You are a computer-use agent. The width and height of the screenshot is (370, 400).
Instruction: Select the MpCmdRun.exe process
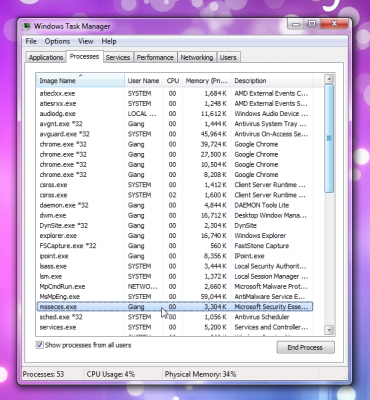point(174,286)
